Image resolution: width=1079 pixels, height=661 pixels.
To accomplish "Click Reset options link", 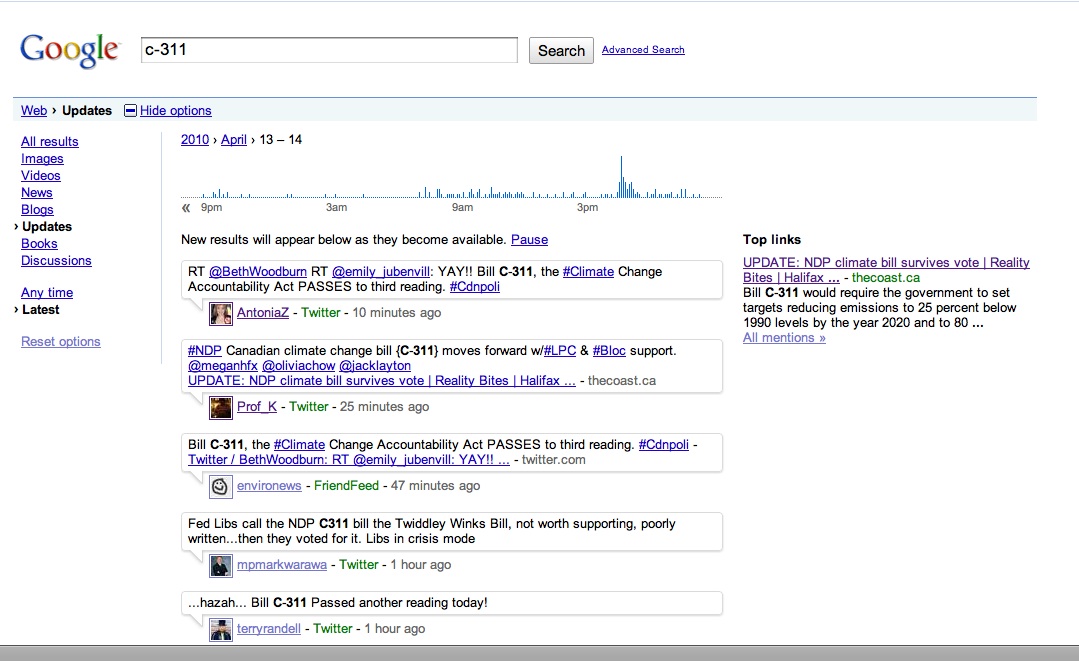I will pos(61,342).
